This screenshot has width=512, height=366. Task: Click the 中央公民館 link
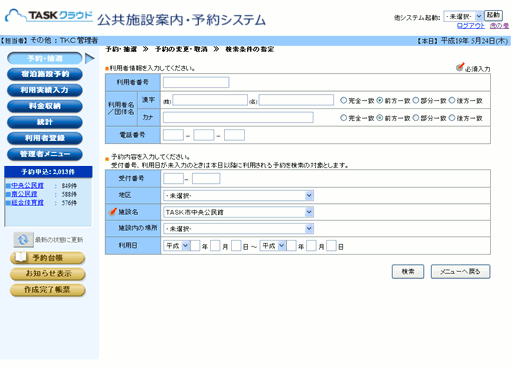(x=27, y=185)
